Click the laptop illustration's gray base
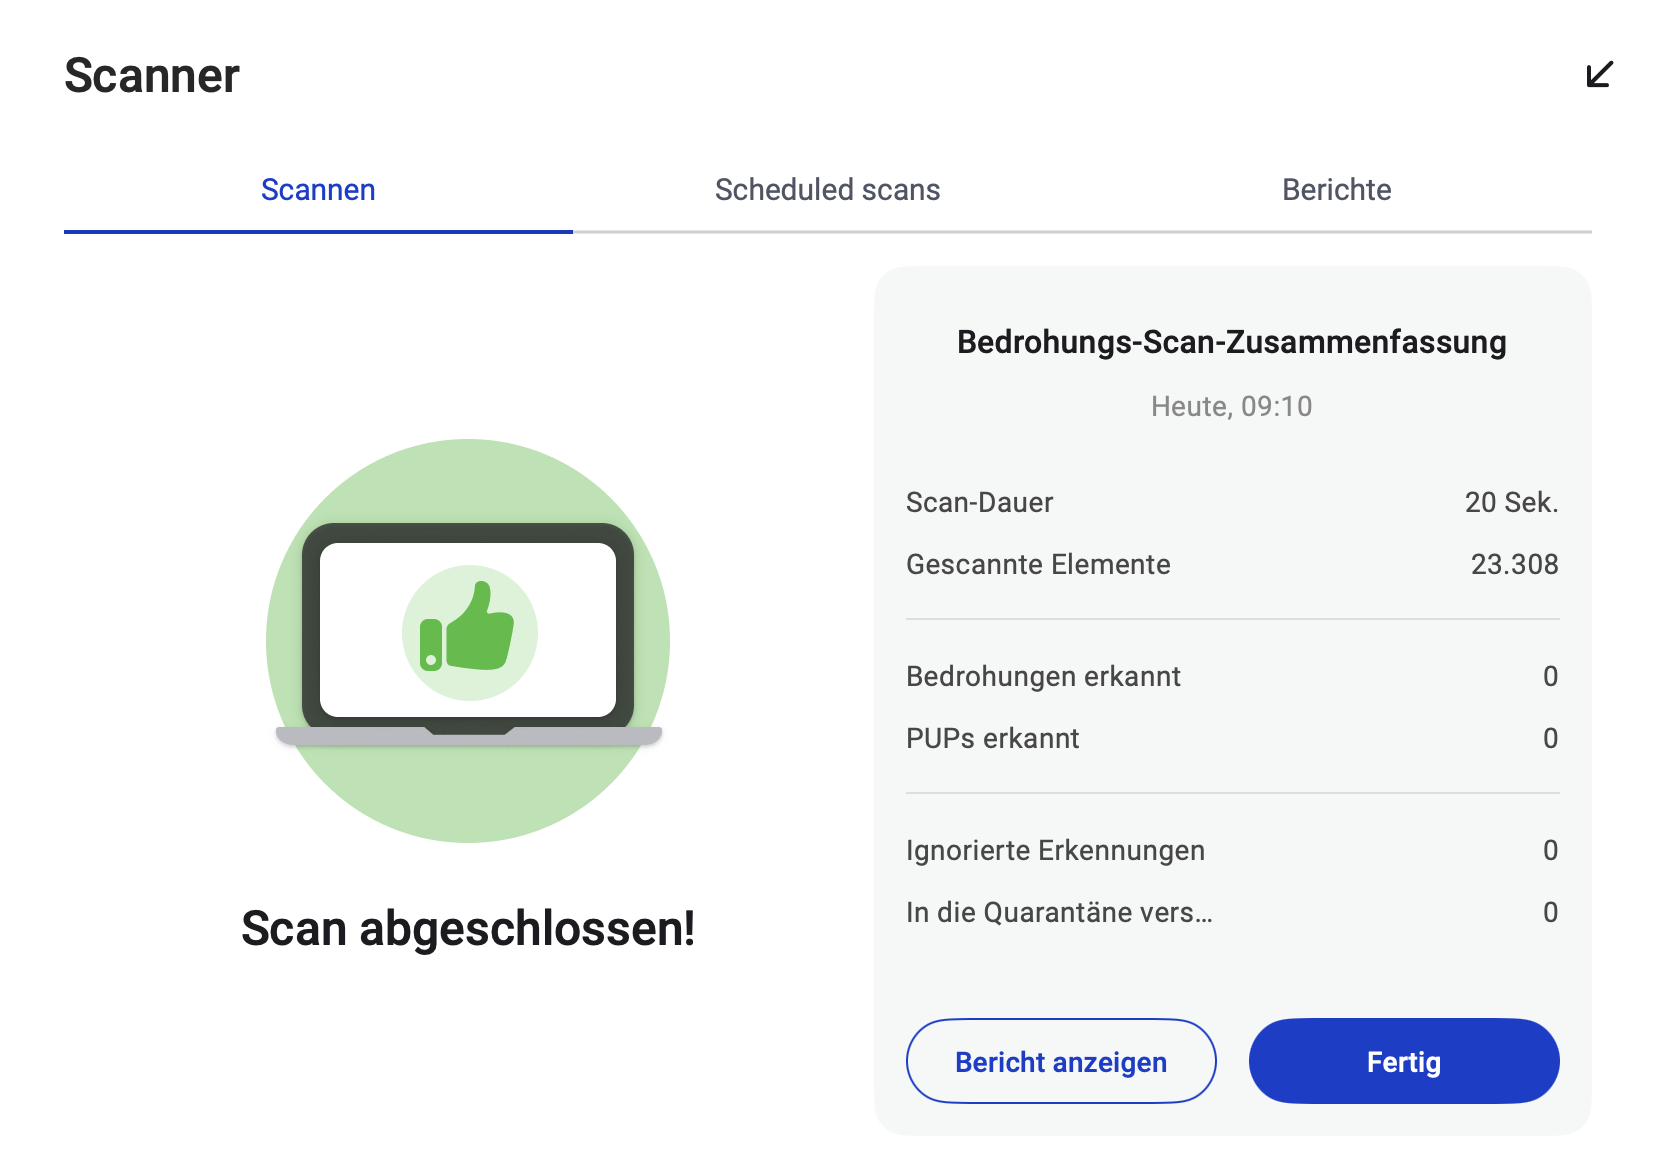Viewport: 1658px width, 1160px height. click(468, 737)
